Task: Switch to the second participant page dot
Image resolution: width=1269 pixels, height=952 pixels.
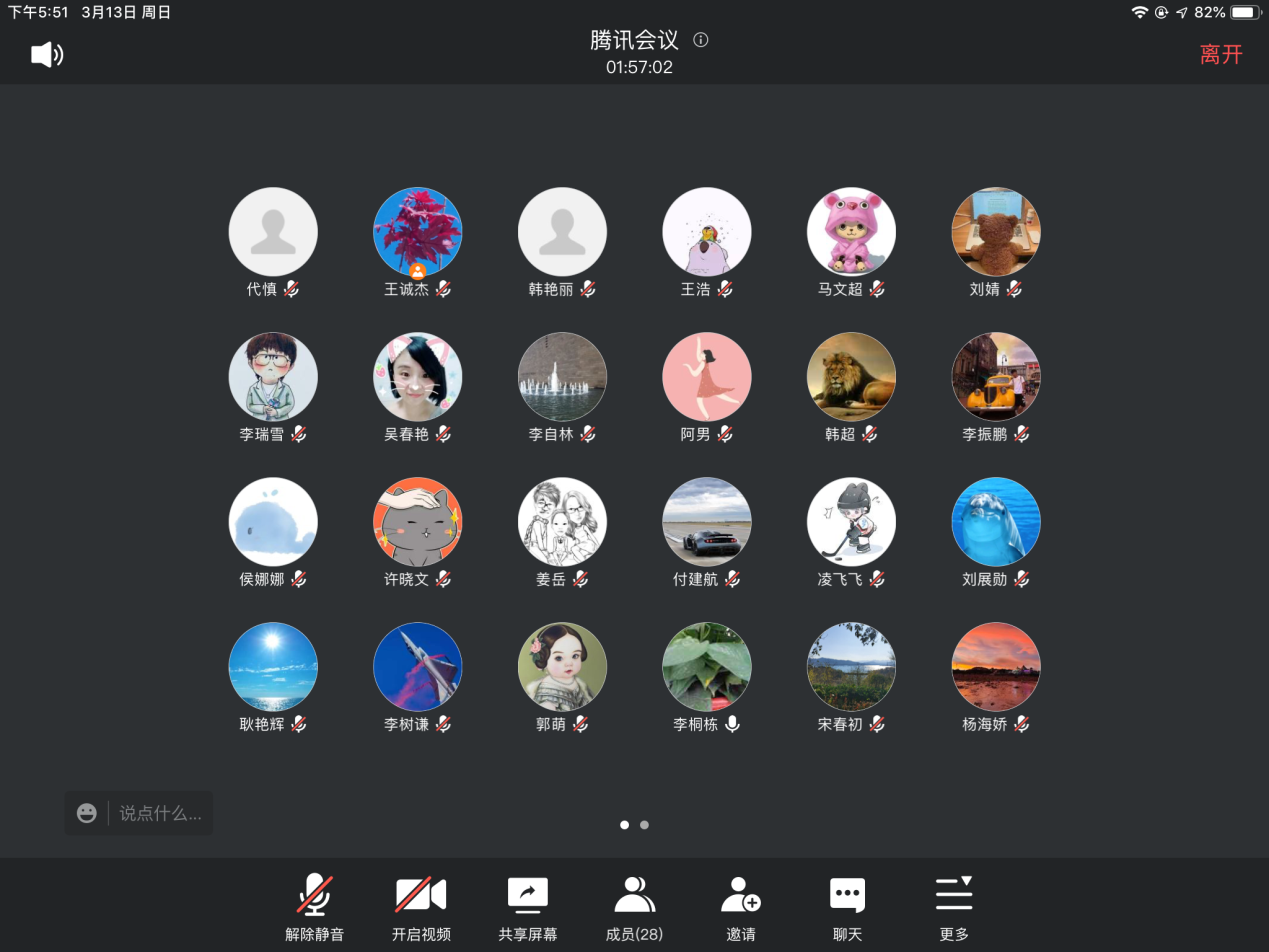Action: 644,825
